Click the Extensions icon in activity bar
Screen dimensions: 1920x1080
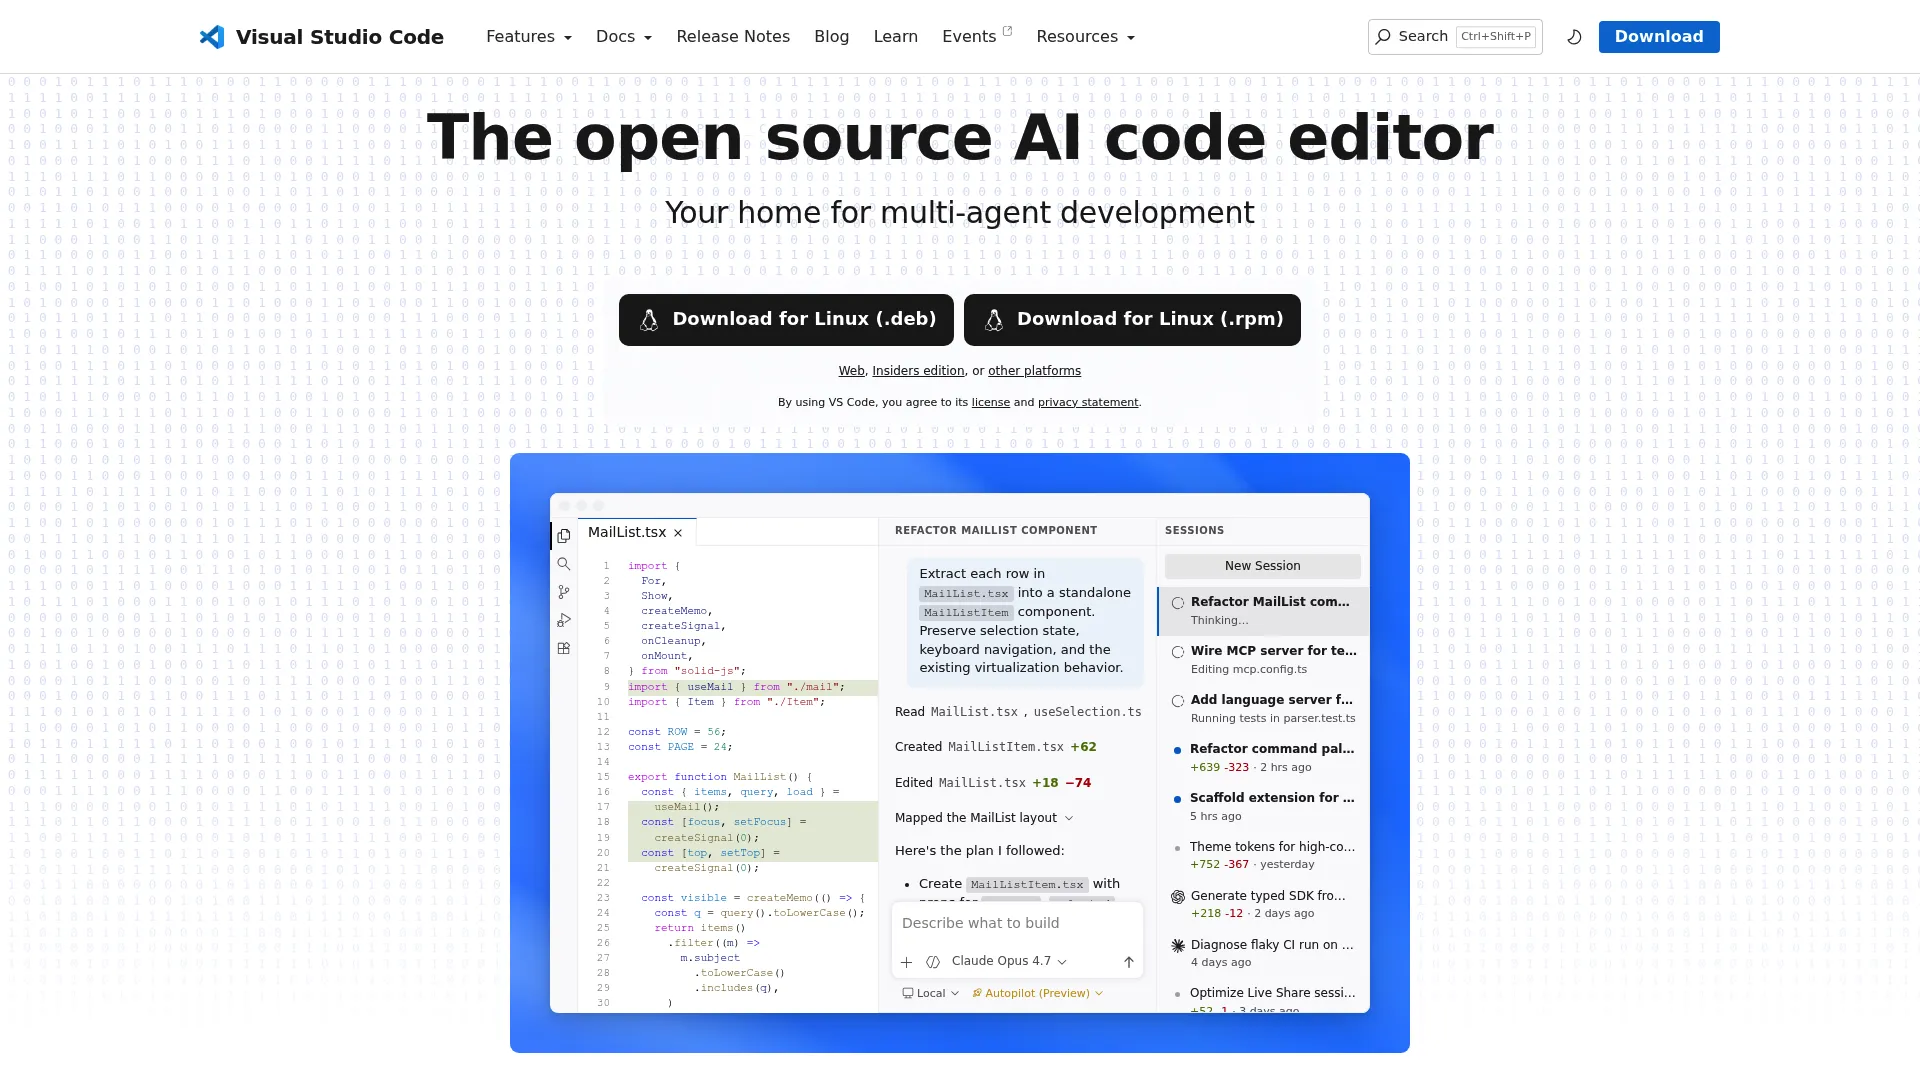point(564,648)
